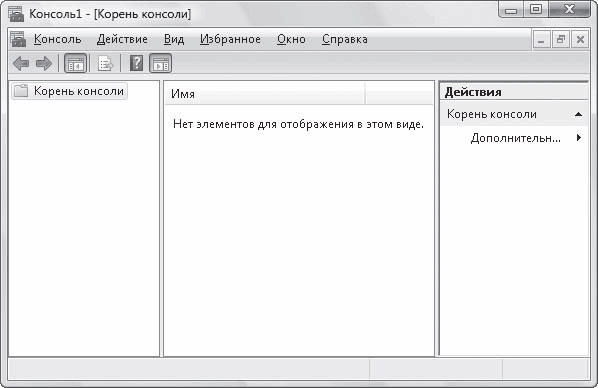Minimize the Консоль1 main window
This screenshot has width=598, height=388.
click(511, 10)
